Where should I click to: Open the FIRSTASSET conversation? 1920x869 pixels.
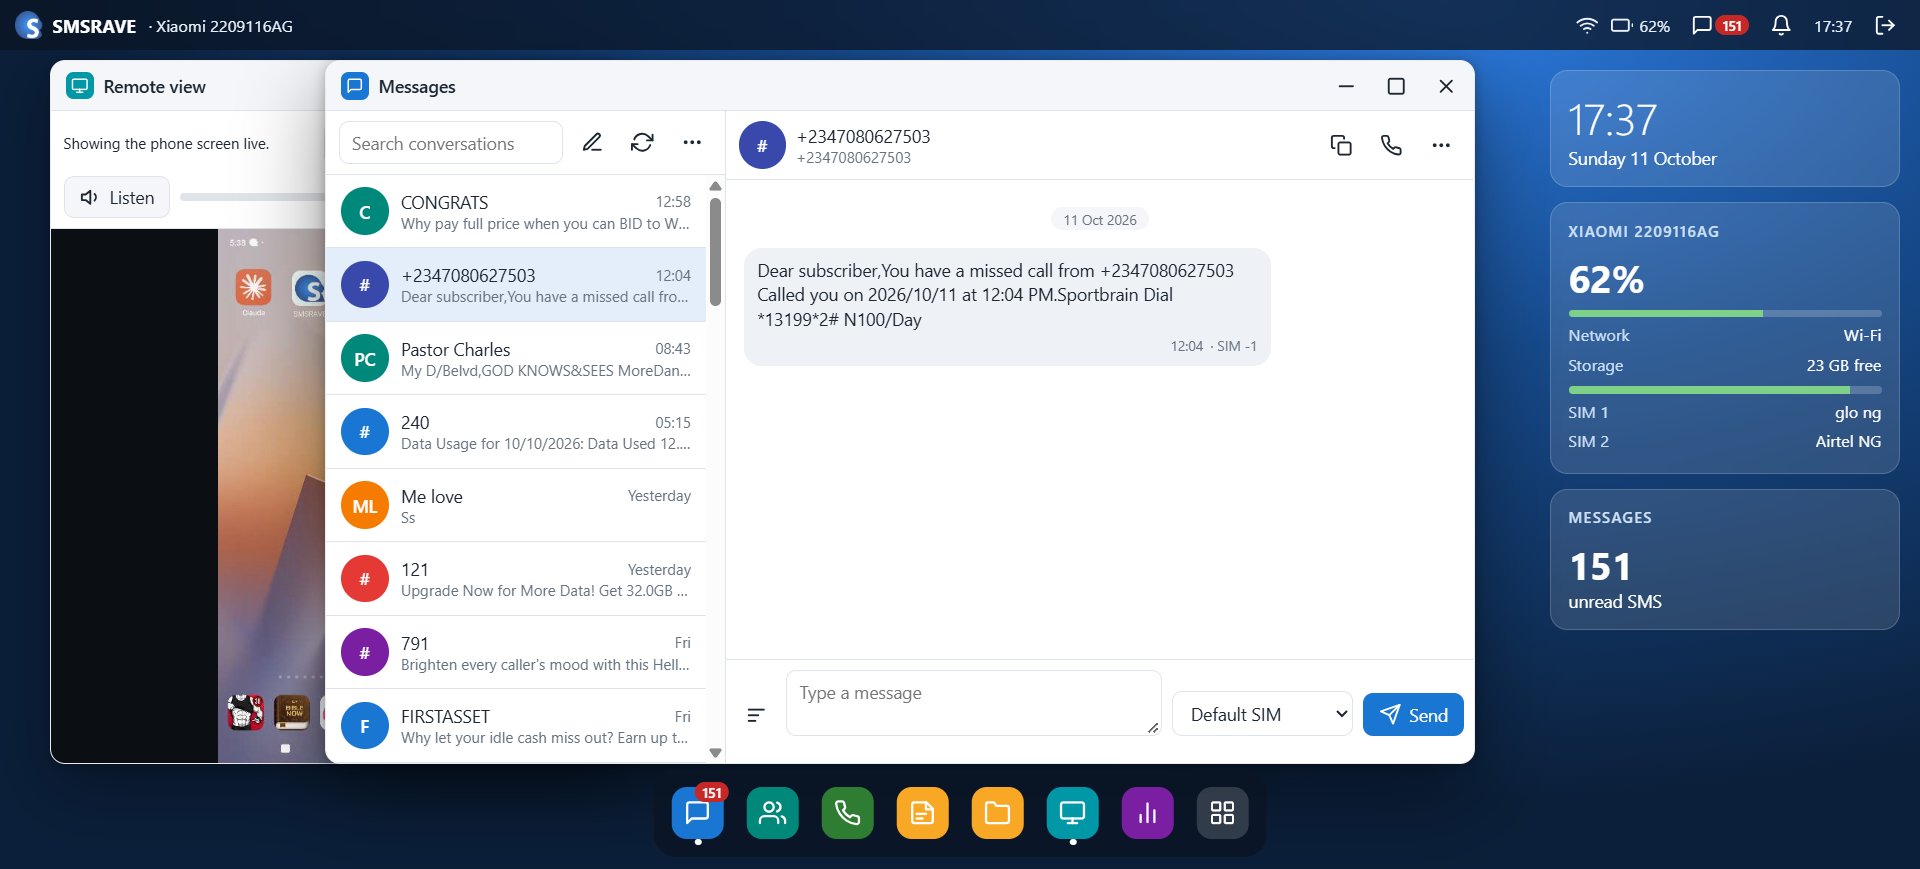516,726
